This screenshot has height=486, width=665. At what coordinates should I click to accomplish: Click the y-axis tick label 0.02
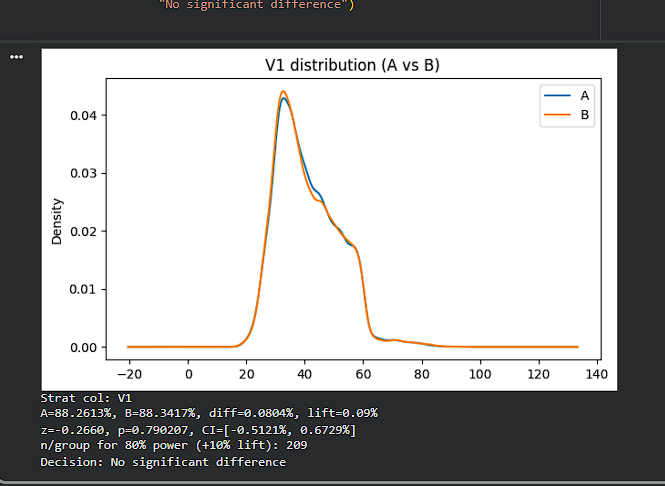pos(83,232)
